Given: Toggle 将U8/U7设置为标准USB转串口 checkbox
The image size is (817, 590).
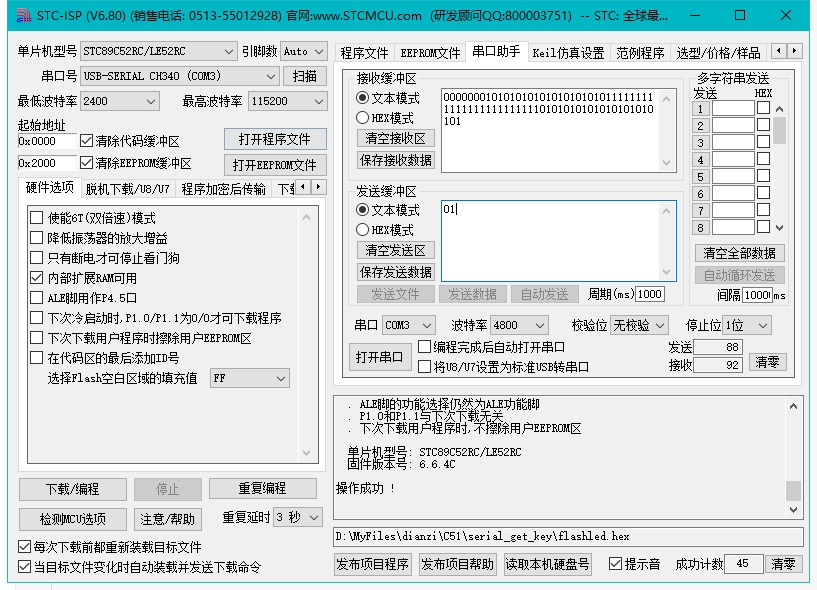Looking at the screenshot, I should [425, 366].
